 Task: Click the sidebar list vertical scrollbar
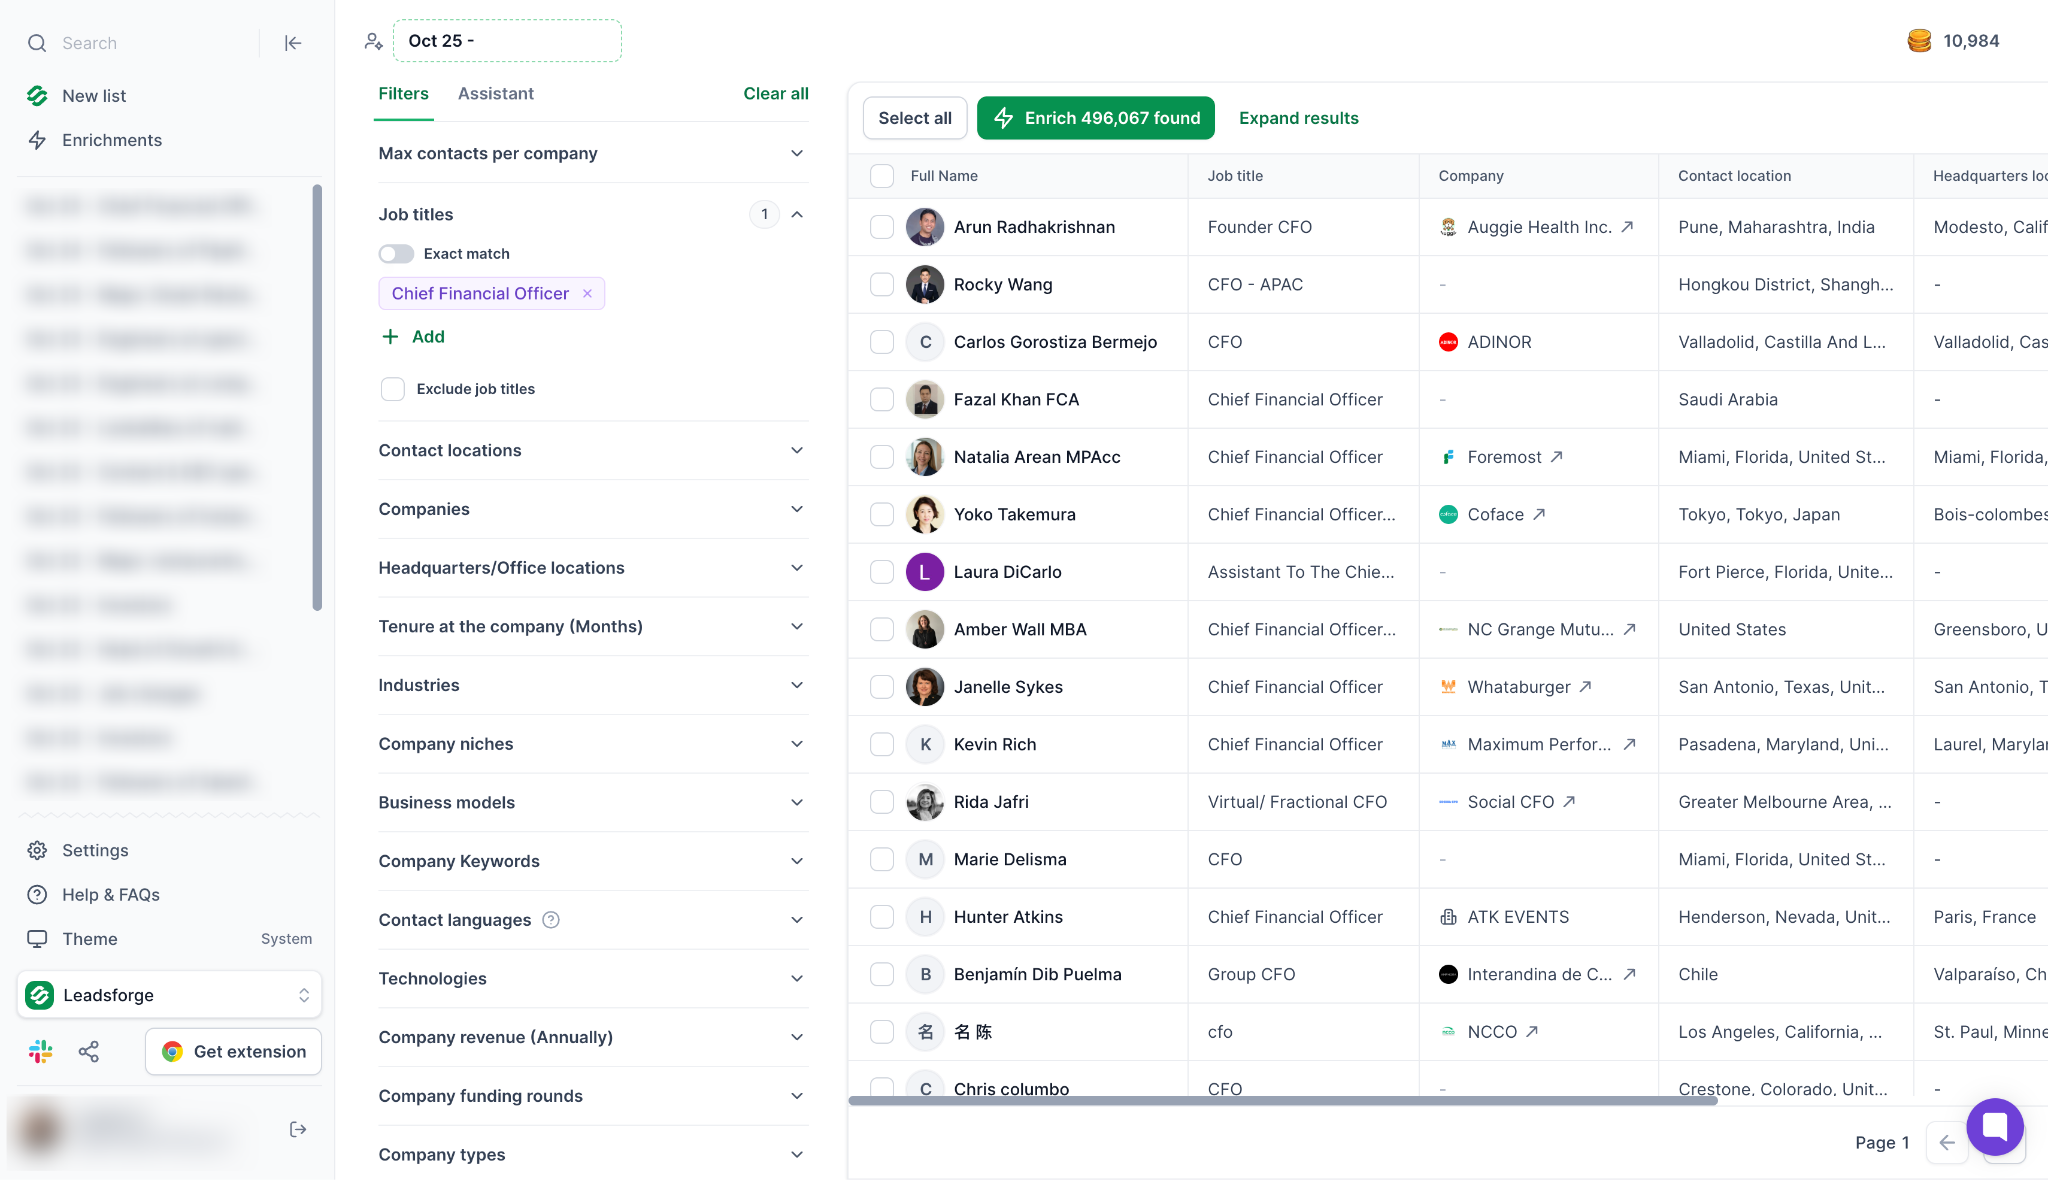coord(317,397)
